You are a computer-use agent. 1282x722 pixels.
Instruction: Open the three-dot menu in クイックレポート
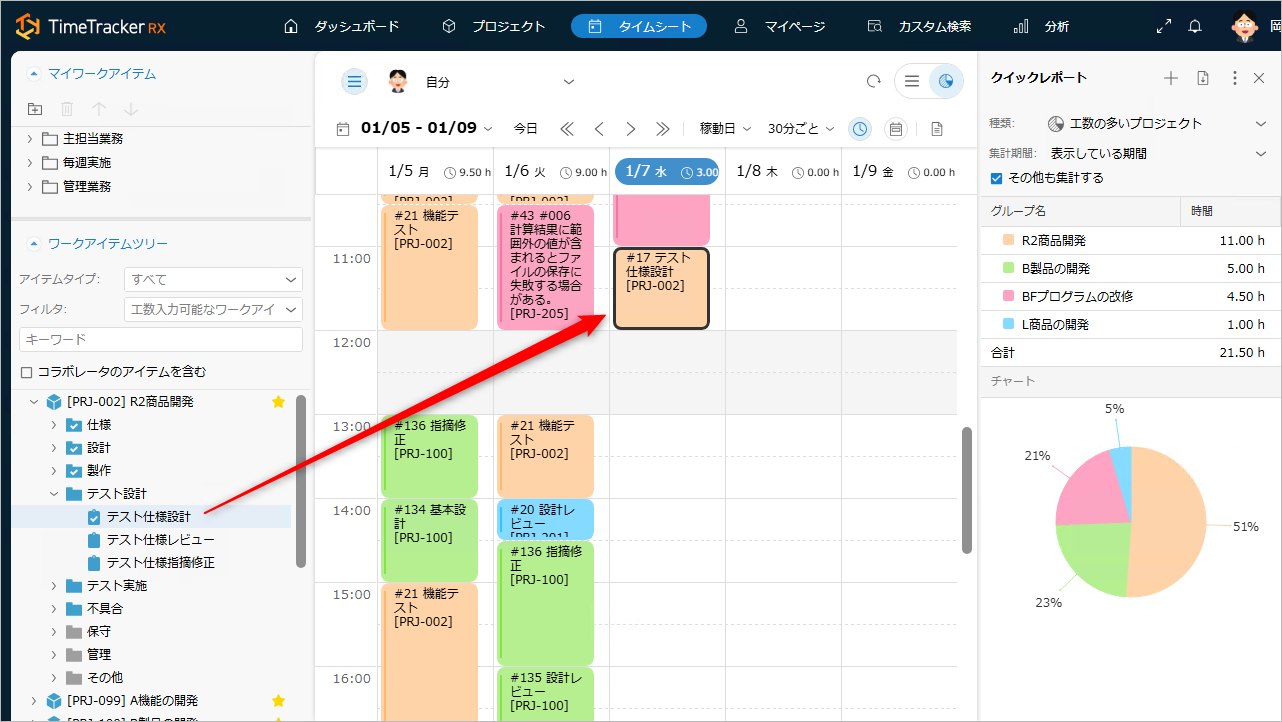pos(1235,78)
